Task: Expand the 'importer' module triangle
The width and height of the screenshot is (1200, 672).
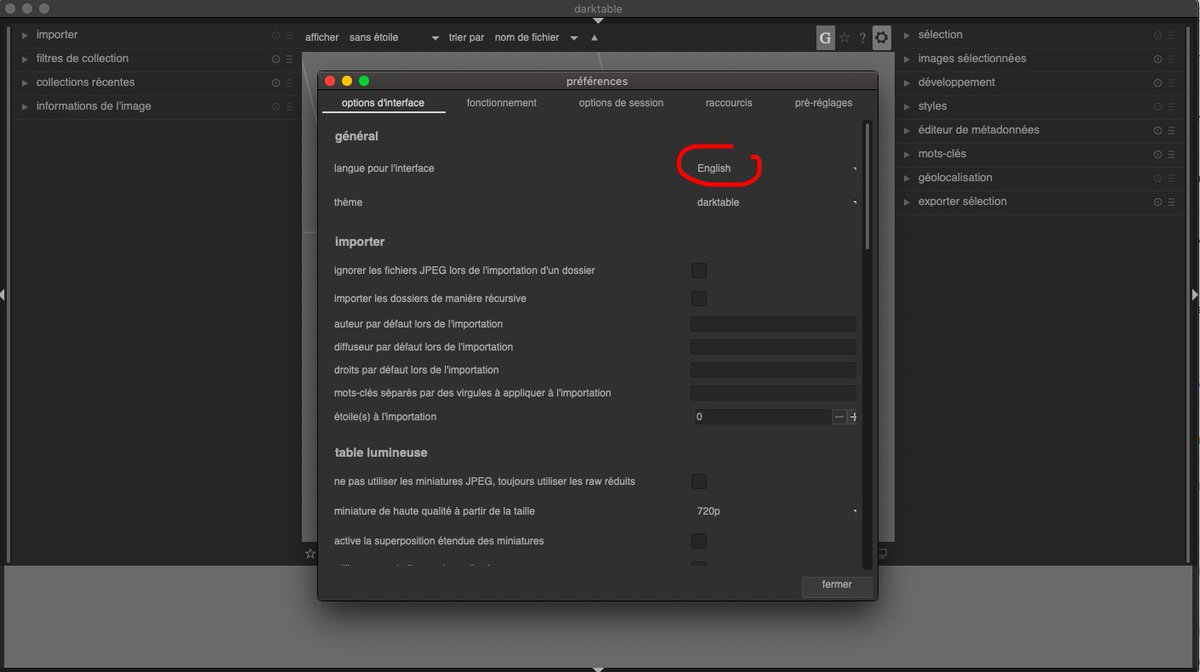Action: pyautogui.click(x=25, y=35)
